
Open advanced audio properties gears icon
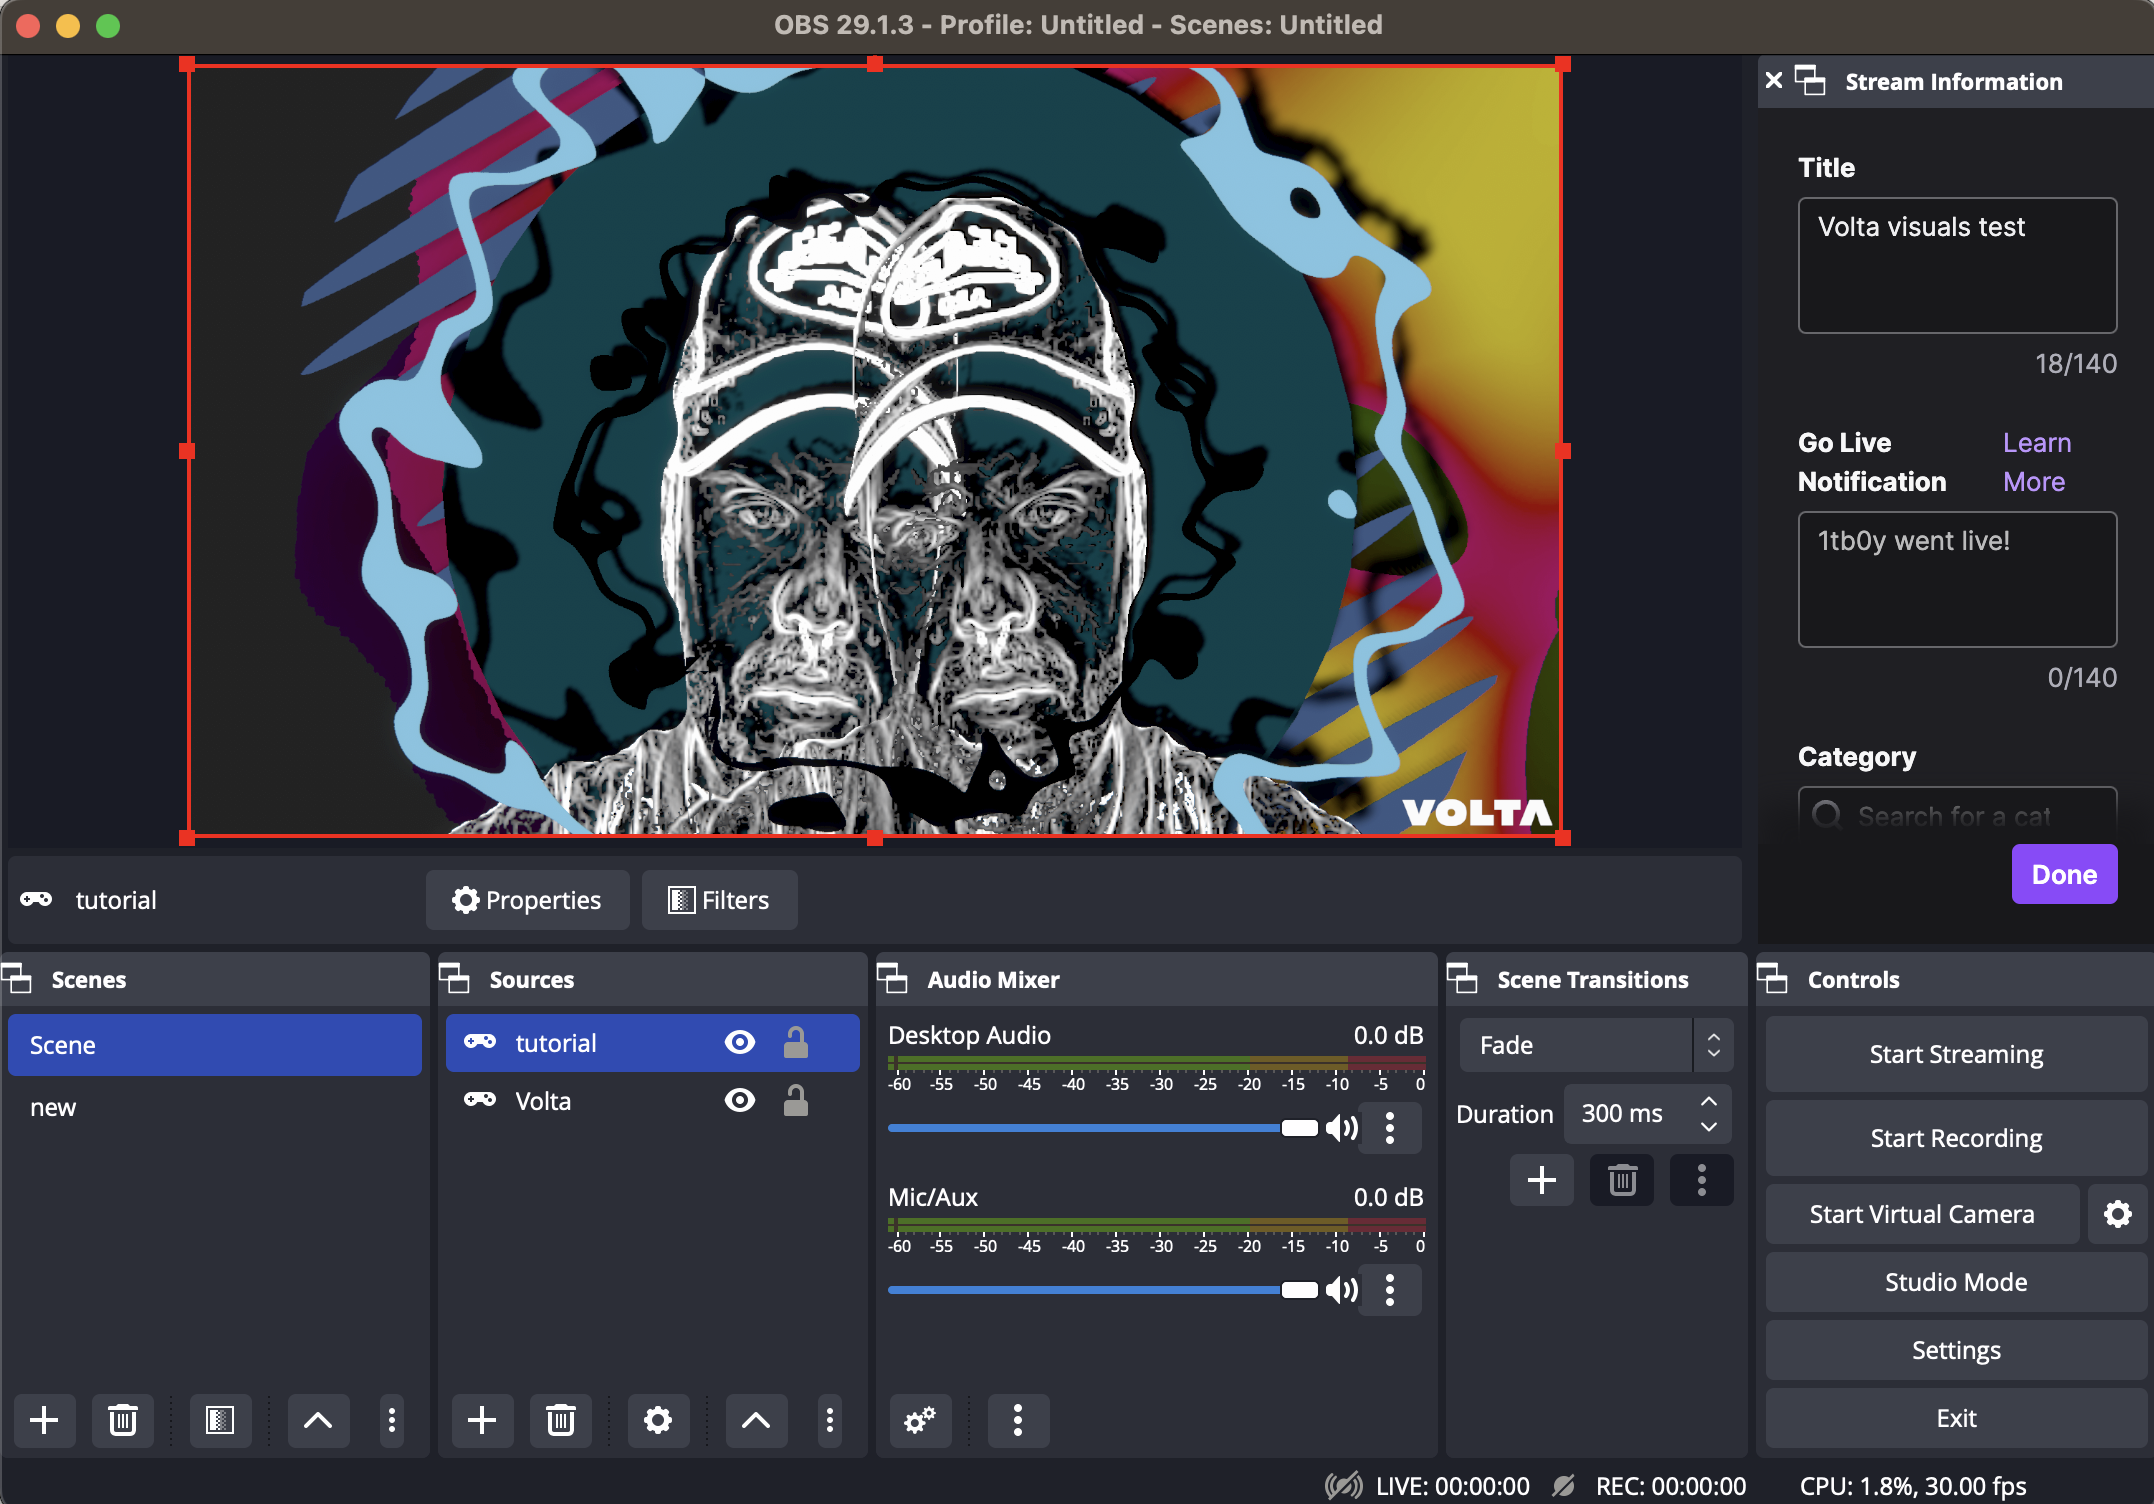(x=920, y=1420)
